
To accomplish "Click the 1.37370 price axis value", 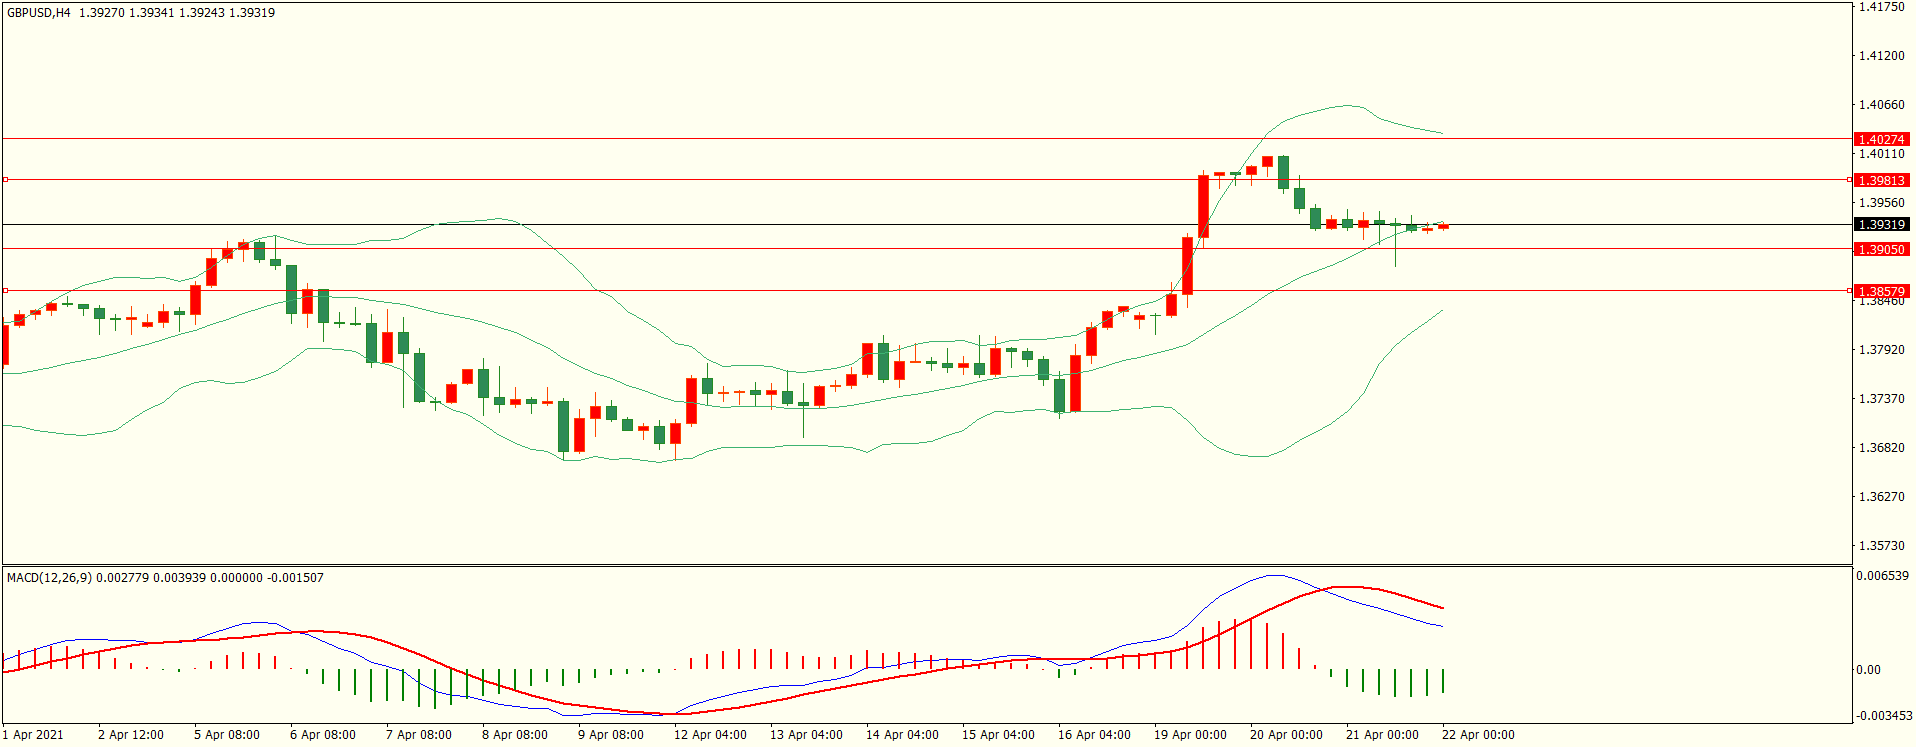I will (1881, 399).
